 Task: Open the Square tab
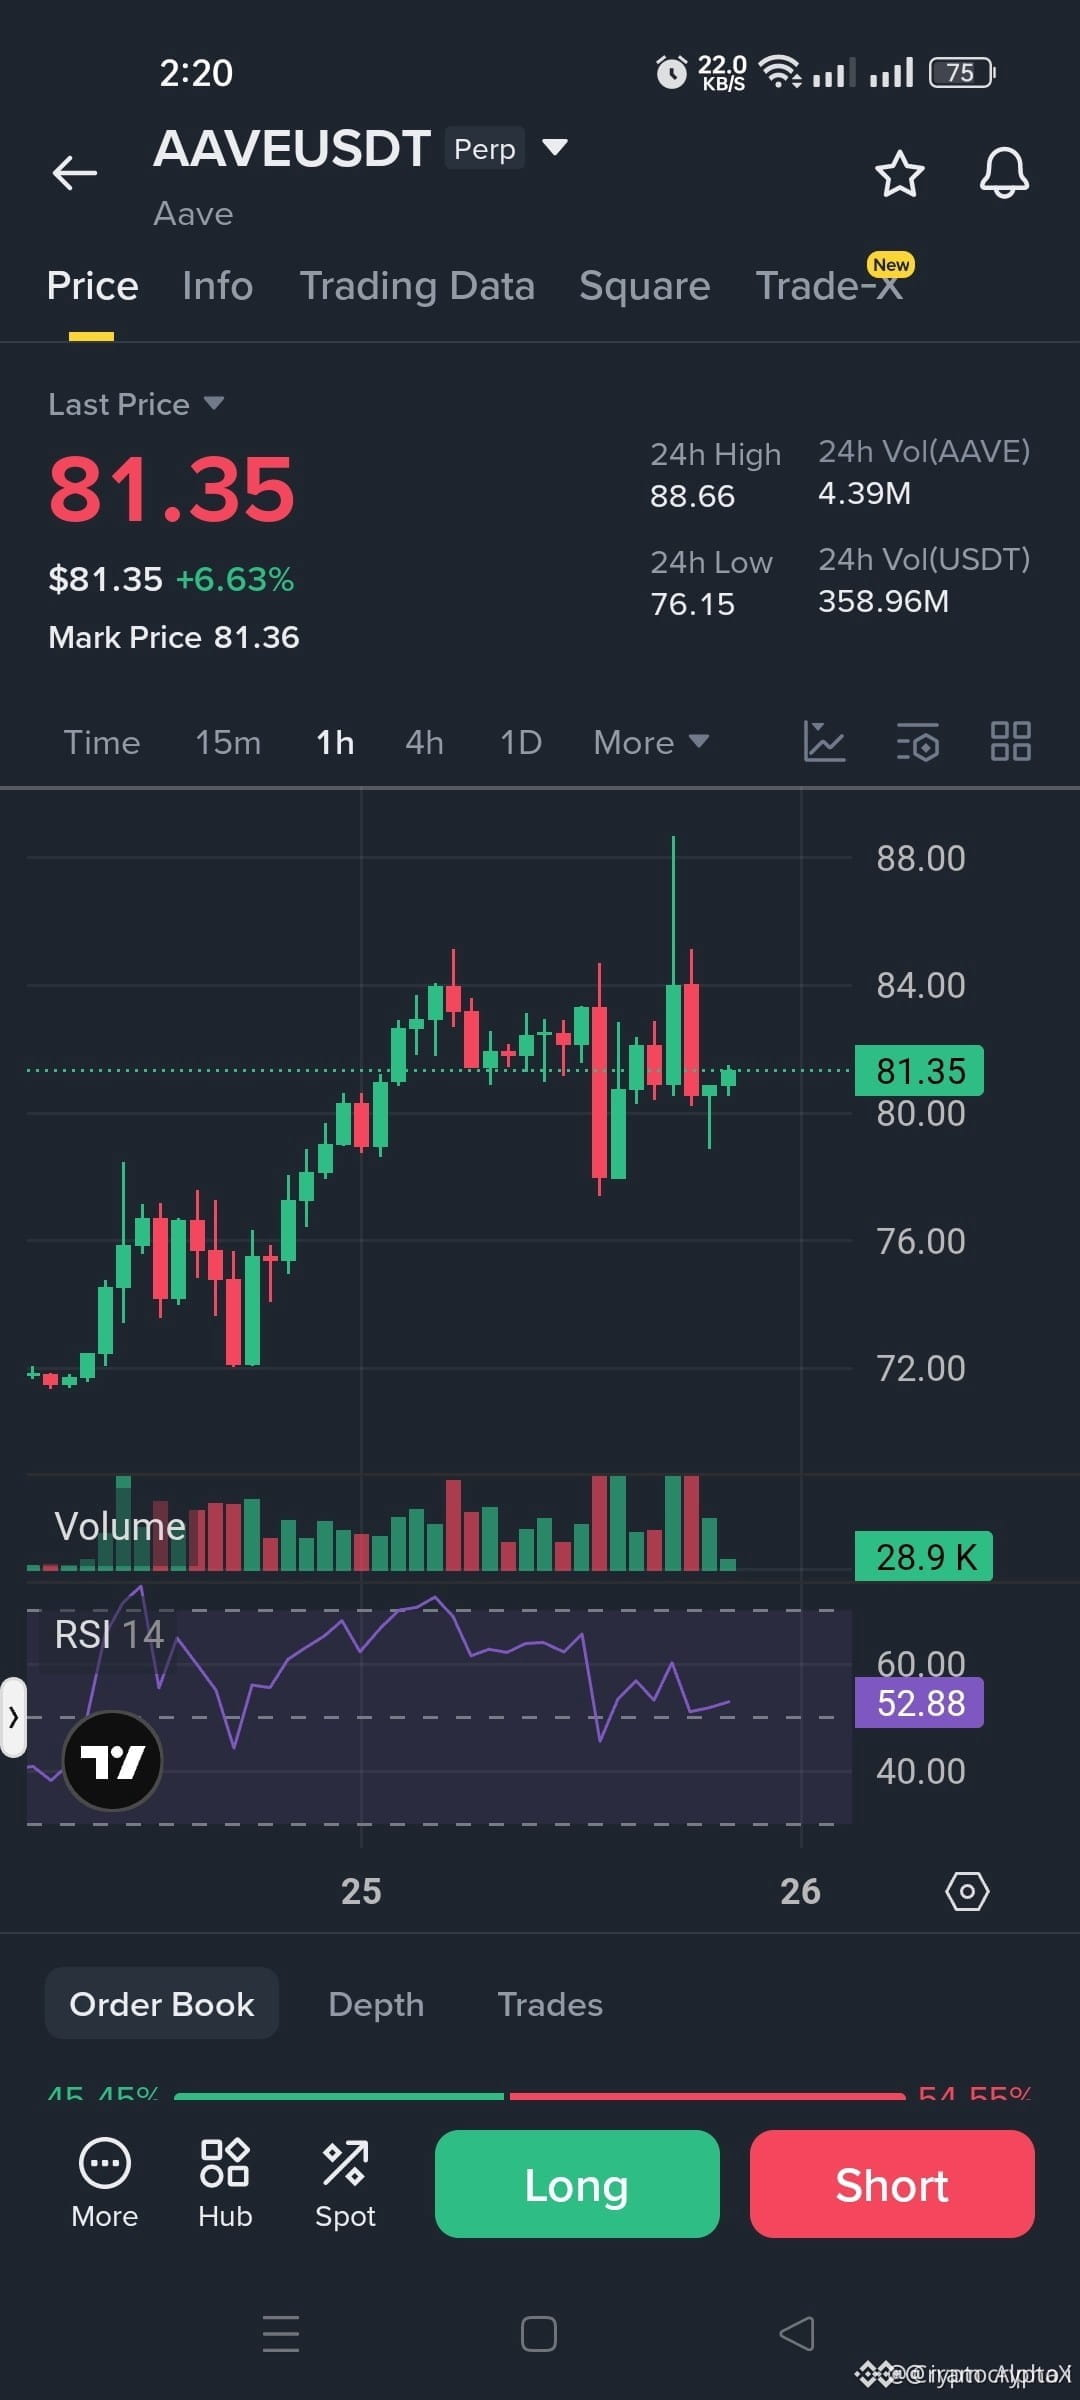(x=645, y=286)
